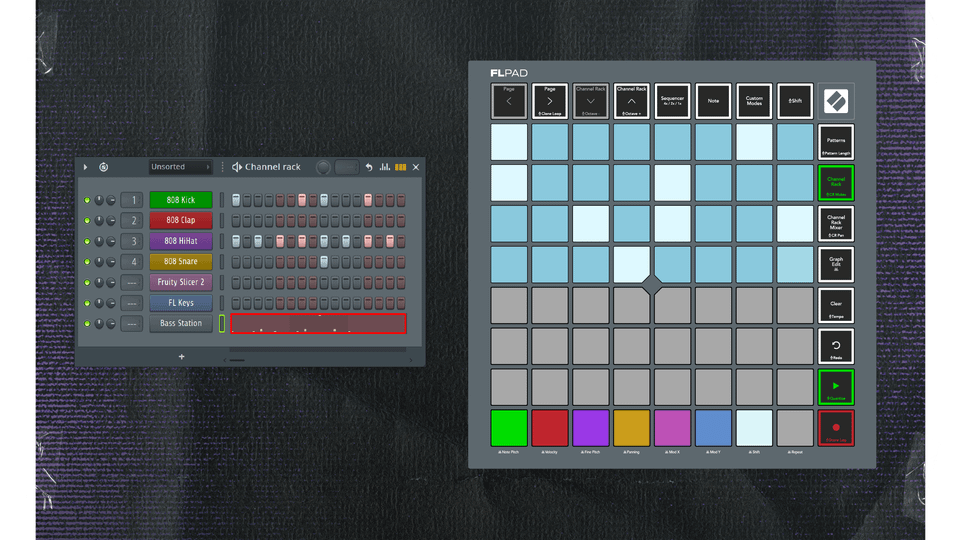
Task: Select the Note mode button on FLPAD
Action: point(713,101)
